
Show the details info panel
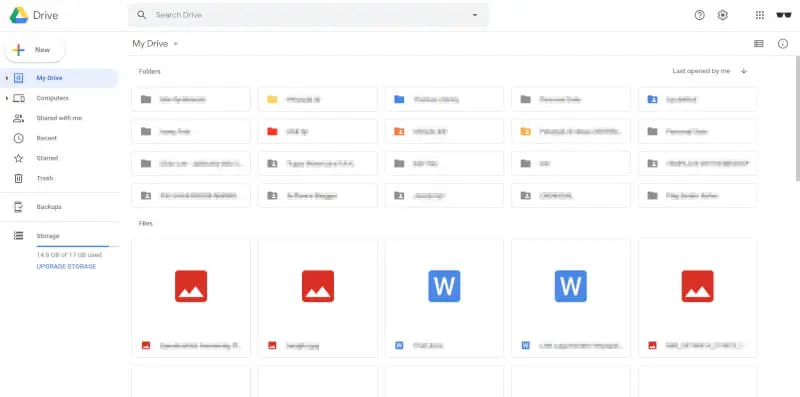click(x=783, y=44)
